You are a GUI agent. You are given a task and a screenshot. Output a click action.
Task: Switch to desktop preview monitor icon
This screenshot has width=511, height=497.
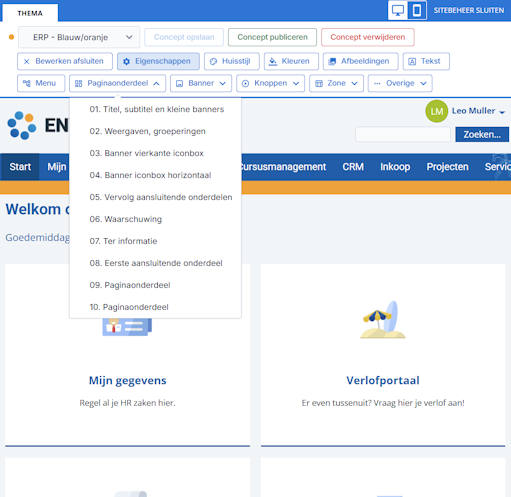398,10
